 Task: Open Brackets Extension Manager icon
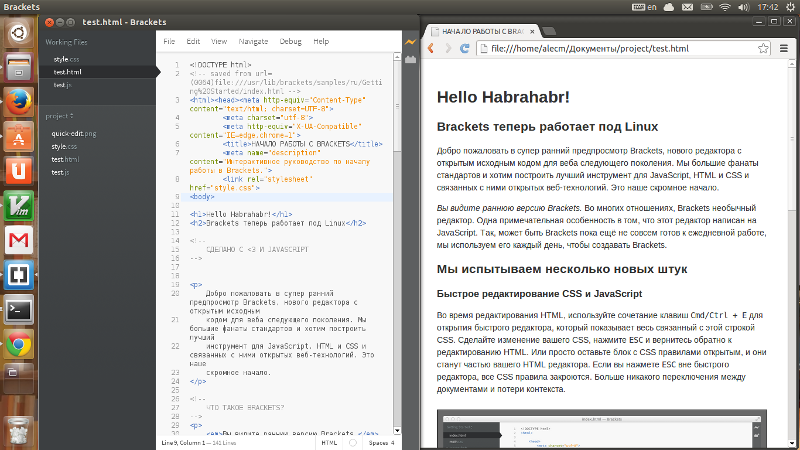click(410, 60)
